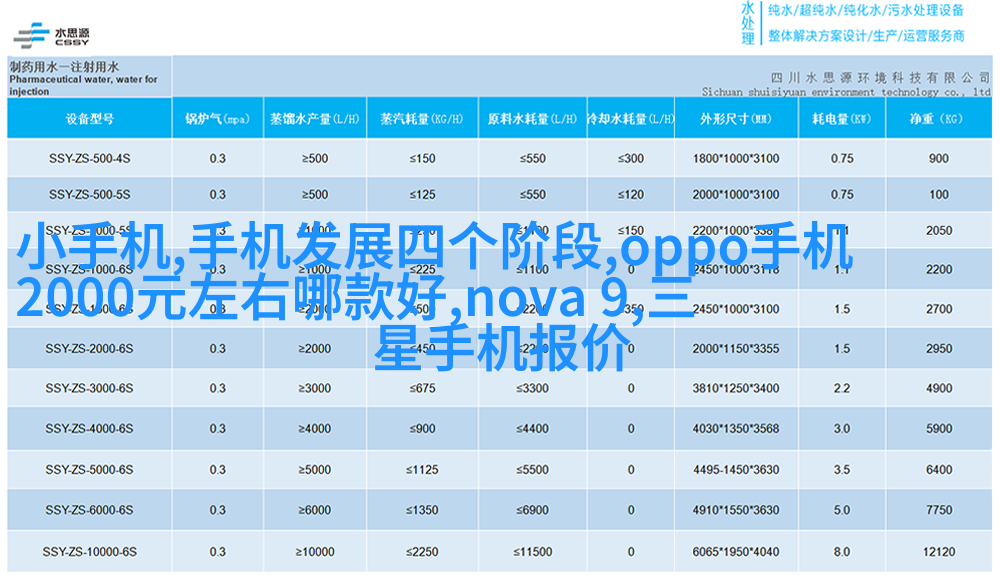Click the ≥4000 distilled water output cell
This screenshot has height=581, width=1000.
315,429
